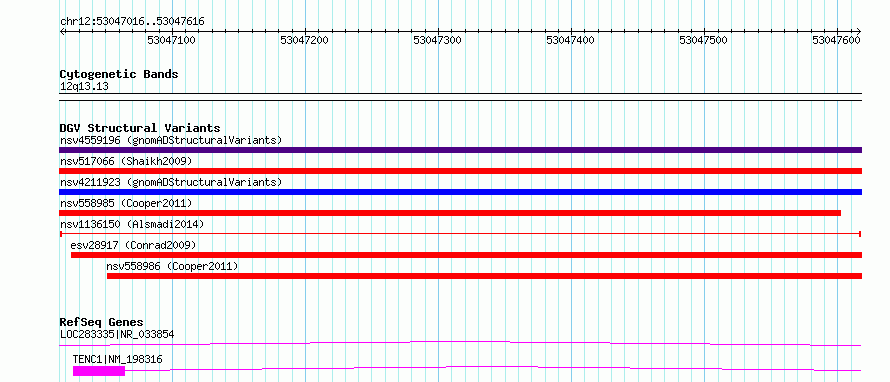Screen dimensions: 890x382
Task: Click ruler position 53047300
Action: point(438,40)
